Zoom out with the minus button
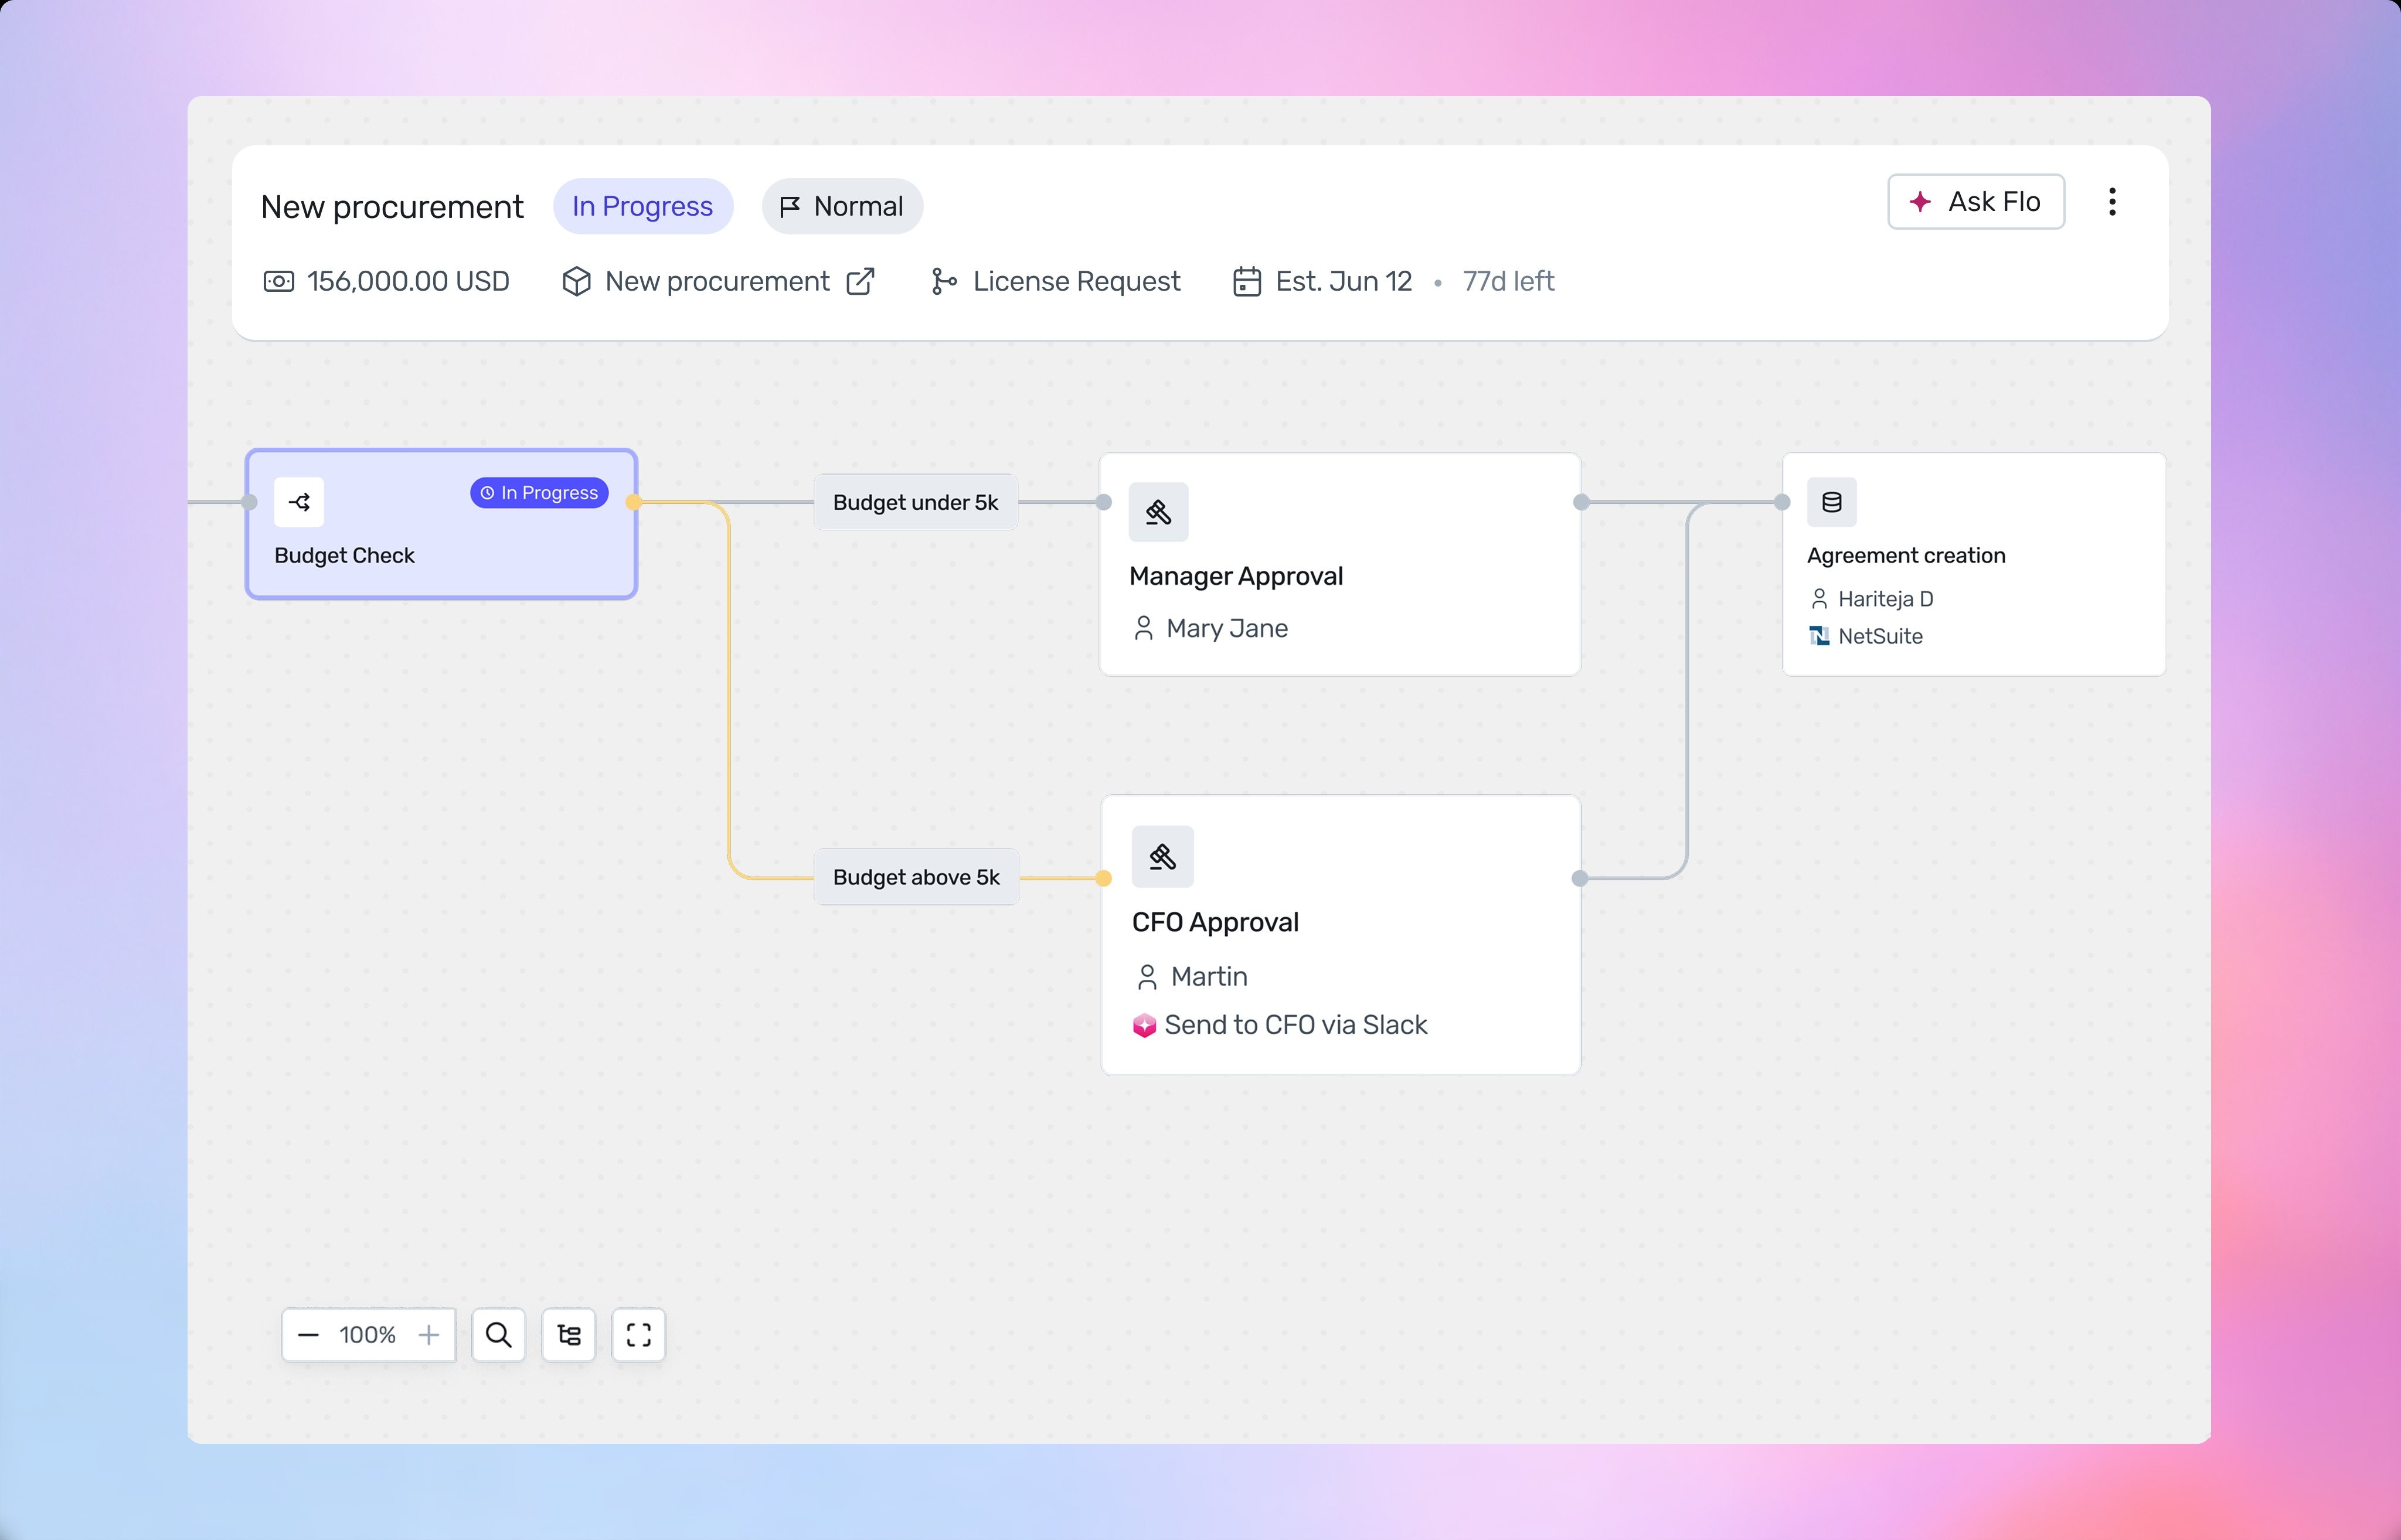 308,1335
